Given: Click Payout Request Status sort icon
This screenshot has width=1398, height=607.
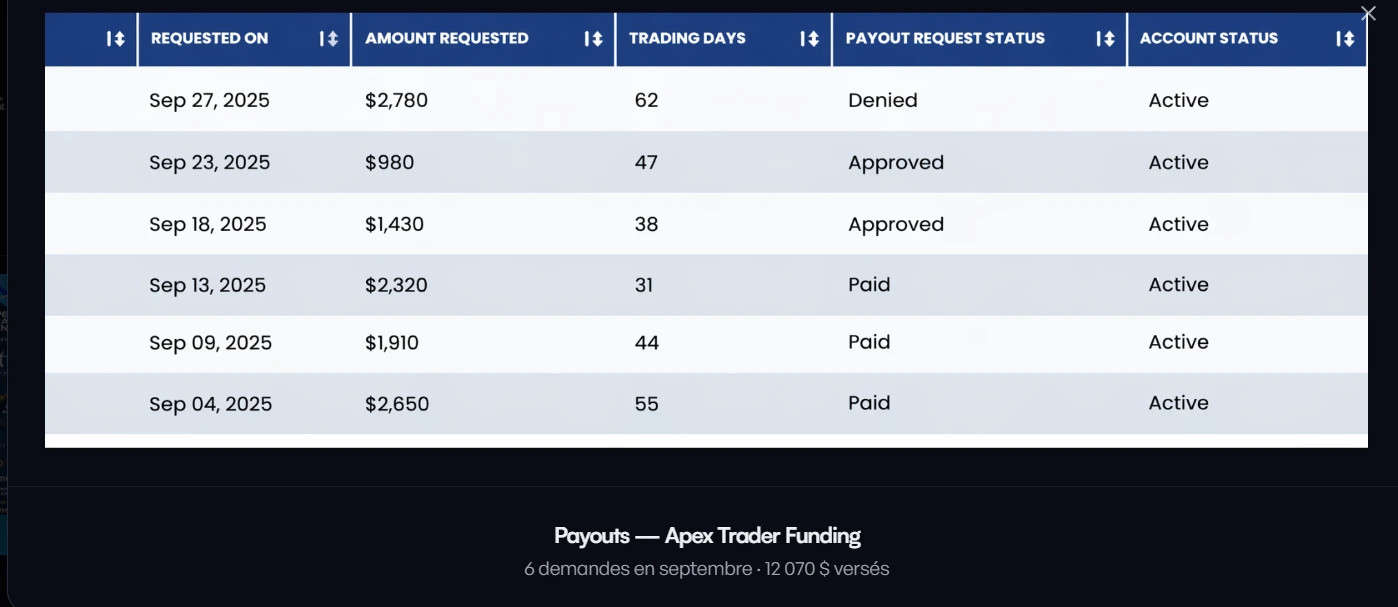Looking at the screenshot, I should point(1105,39).
